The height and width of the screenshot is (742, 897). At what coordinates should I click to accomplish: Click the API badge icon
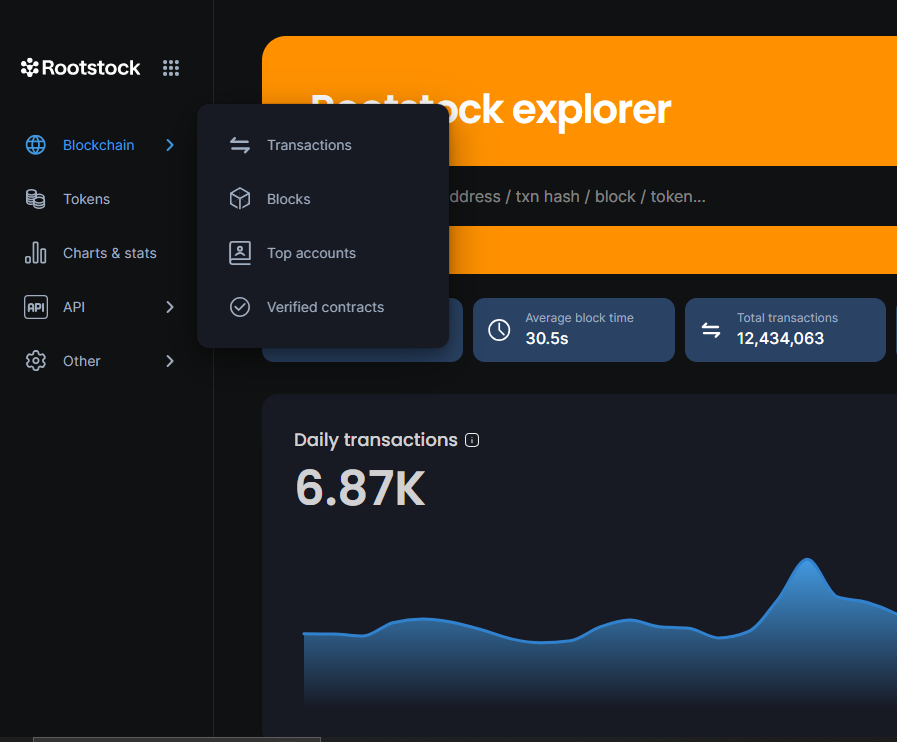[x=36, y=307]
